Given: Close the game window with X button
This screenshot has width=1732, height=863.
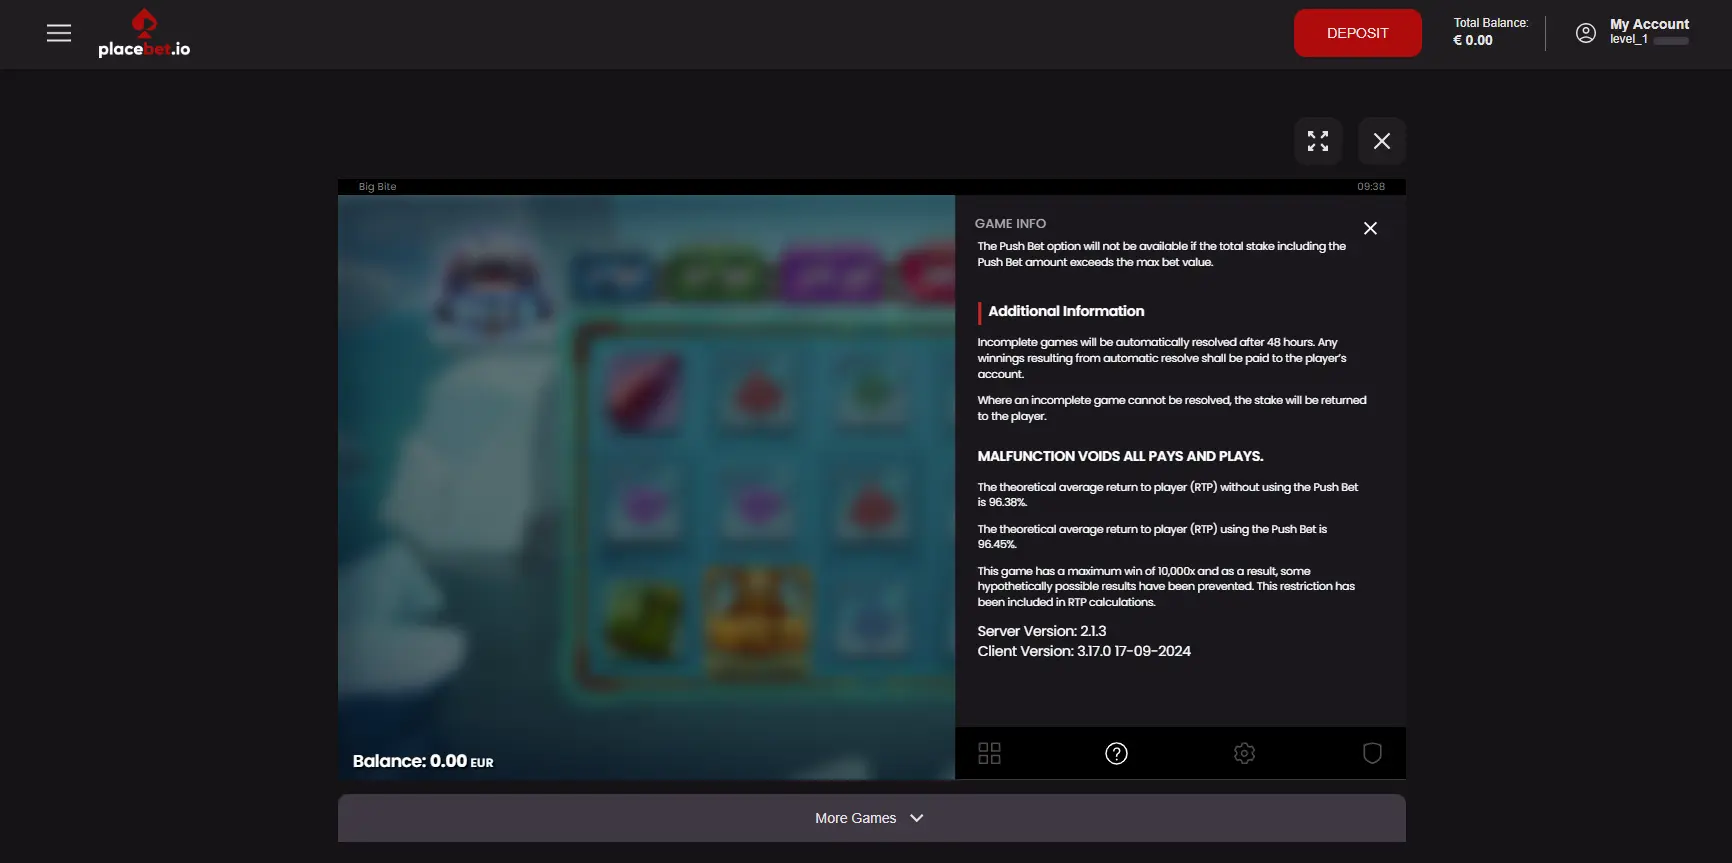Looking at the screenshot, I should tap(1381, 141).
